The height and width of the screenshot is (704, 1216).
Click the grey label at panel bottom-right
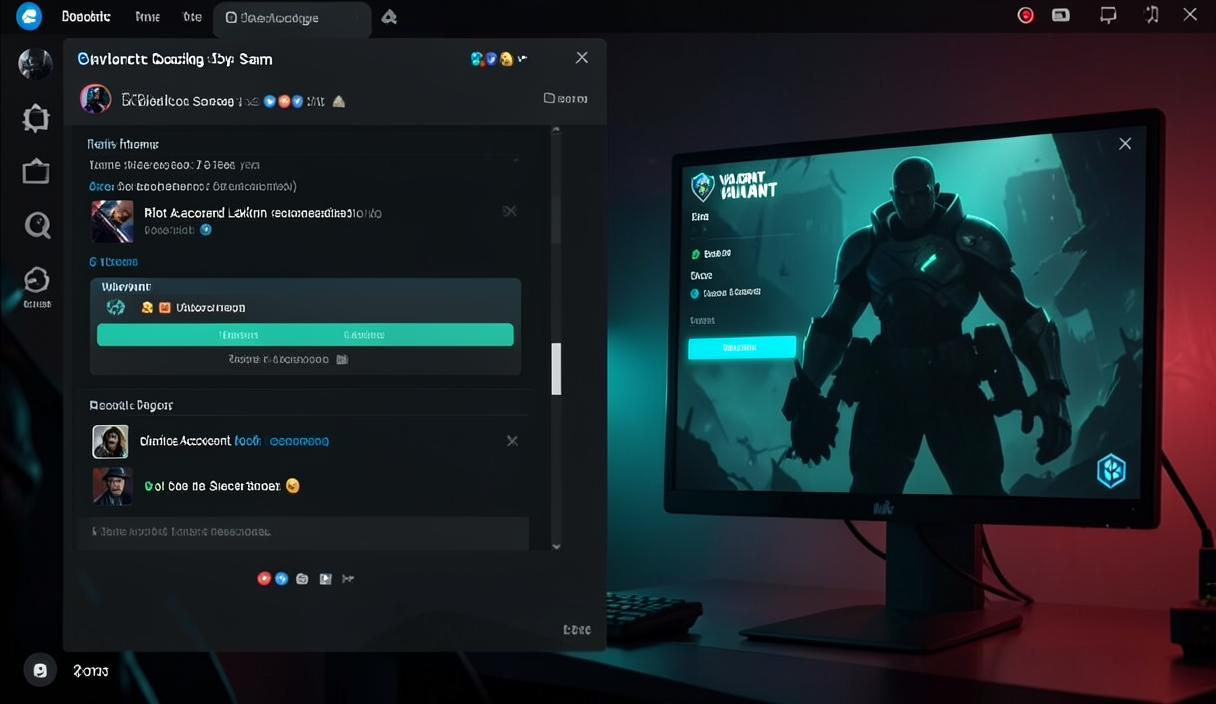pyautogui.click(x=577, y=630)
